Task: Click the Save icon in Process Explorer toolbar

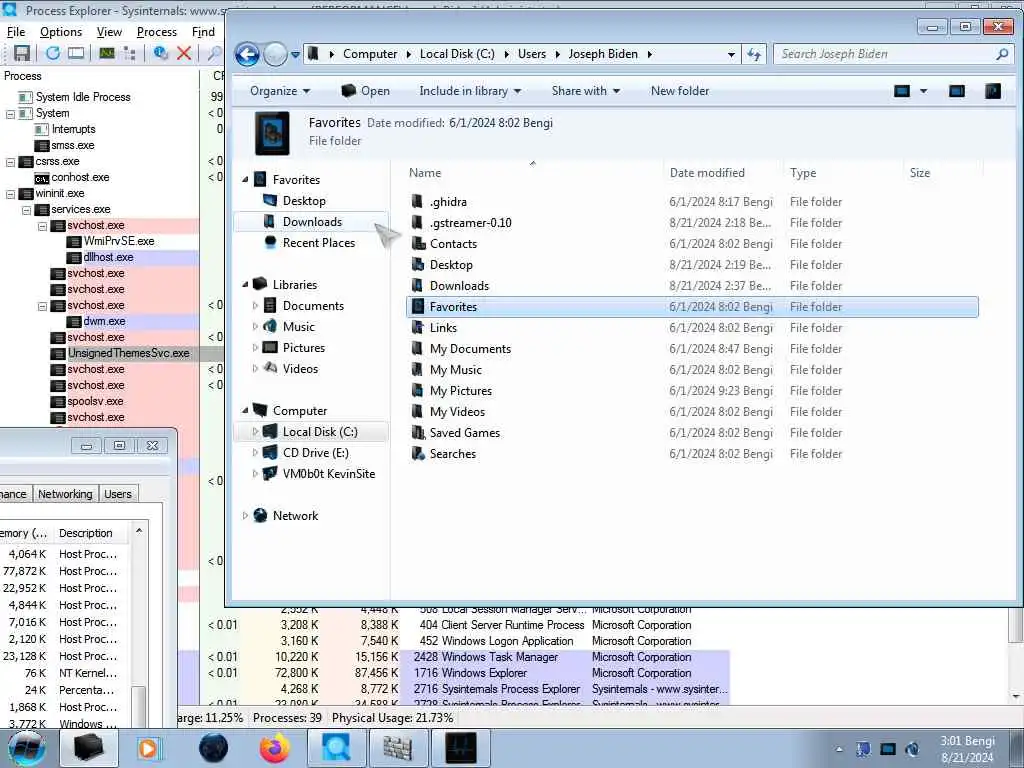Action: coord(22,53)
